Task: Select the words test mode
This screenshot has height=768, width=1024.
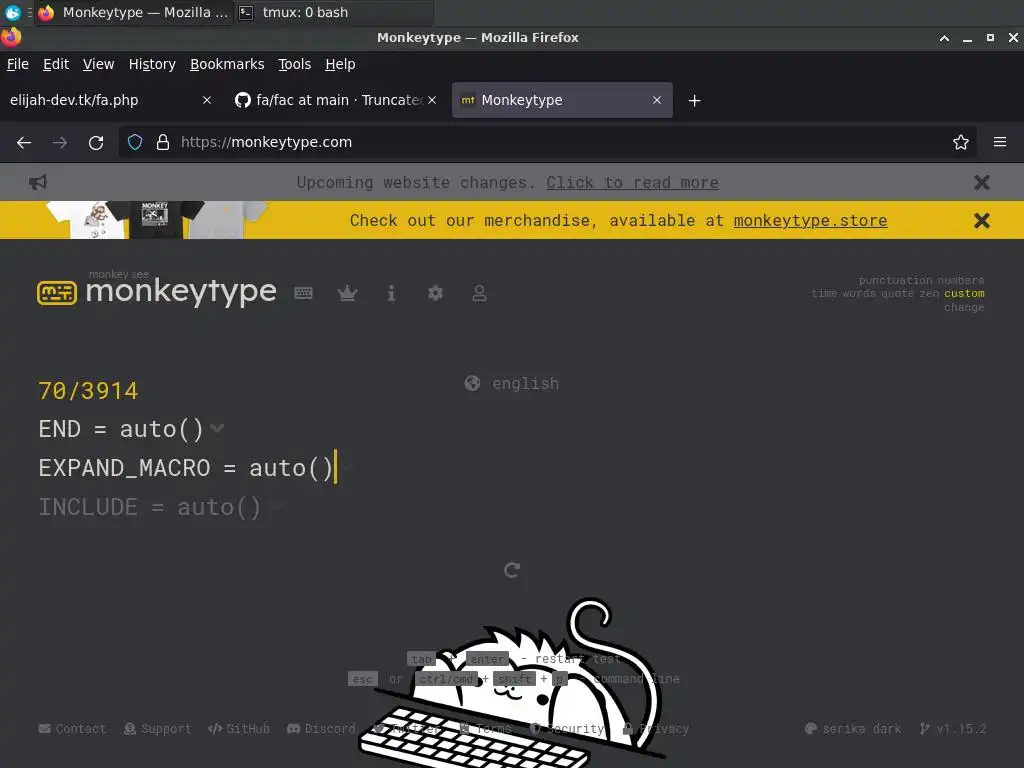Action: point(859,294)
